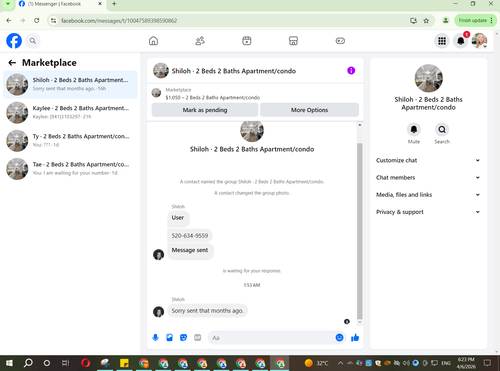Click the scroll-up arrow of the chat
This screenshot has width=500, height=371.
[360, 125]
